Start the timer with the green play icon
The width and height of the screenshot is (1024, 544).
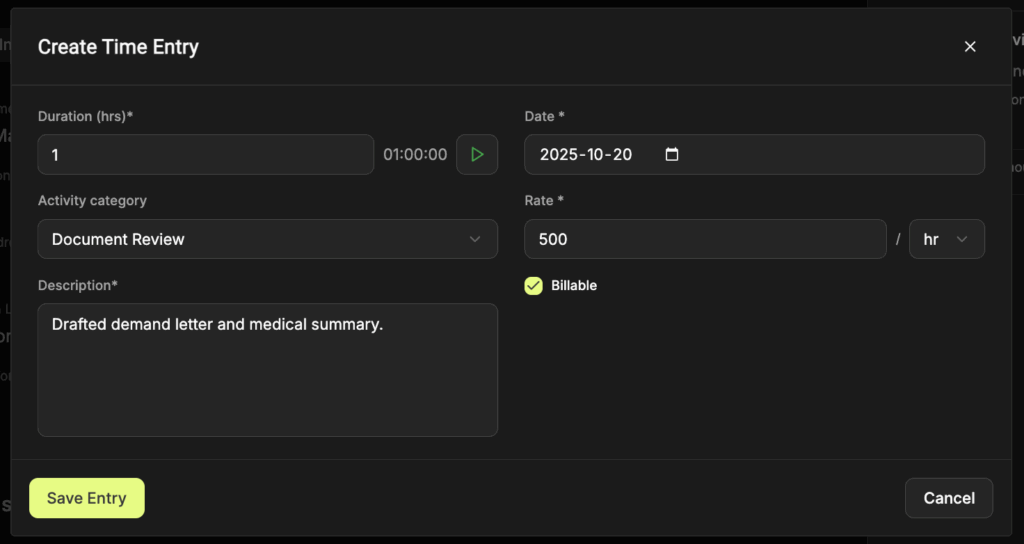477,155
